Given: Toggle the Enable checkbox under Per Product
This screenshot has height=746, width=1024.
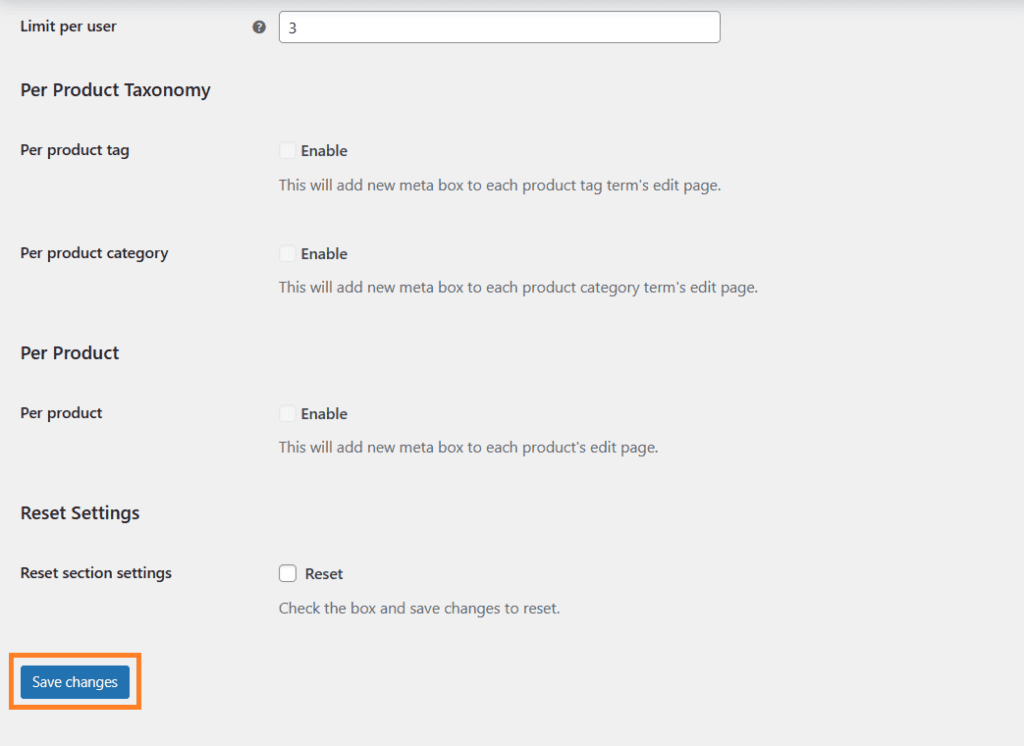Looking at the screenshot, I should [x=287, y=413].
